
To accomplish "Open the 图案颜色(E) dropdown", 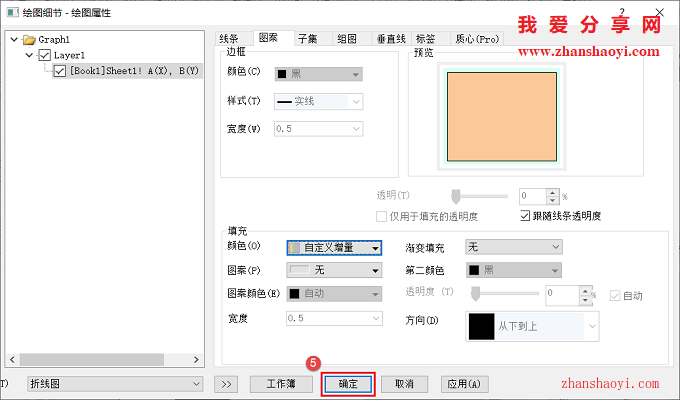I will coord(334,294).
